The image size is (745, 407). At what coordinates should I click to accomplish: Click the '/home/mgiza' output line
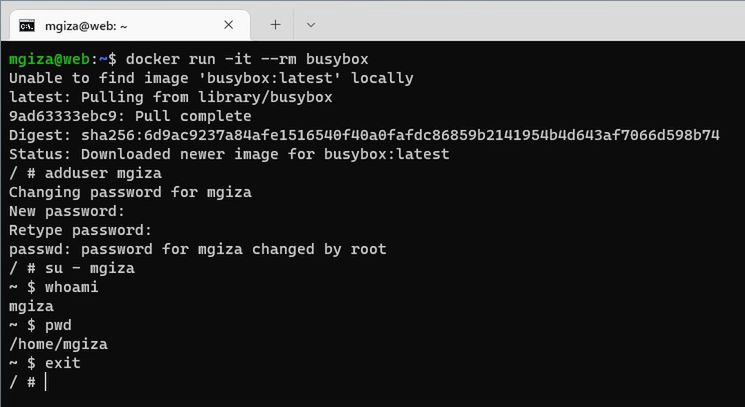(58, 344)
